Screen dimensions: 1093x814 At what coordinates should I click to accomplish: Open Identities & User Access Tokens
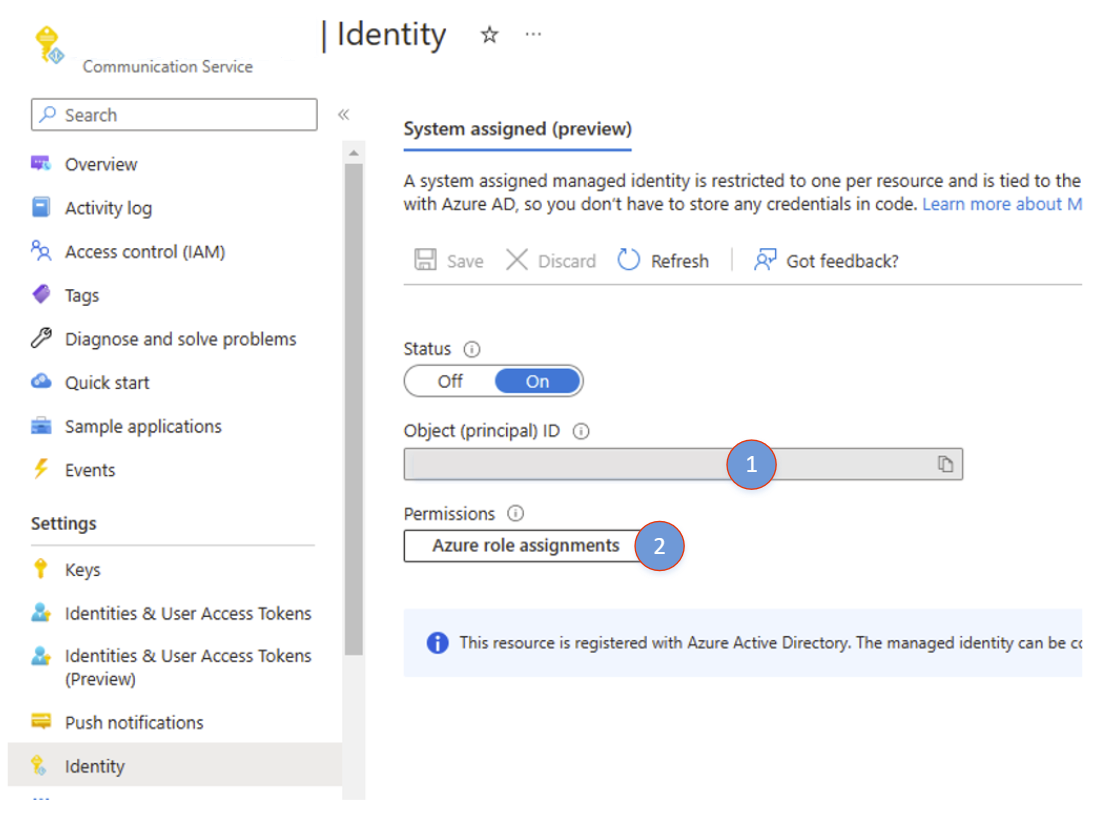click(188, 613)
